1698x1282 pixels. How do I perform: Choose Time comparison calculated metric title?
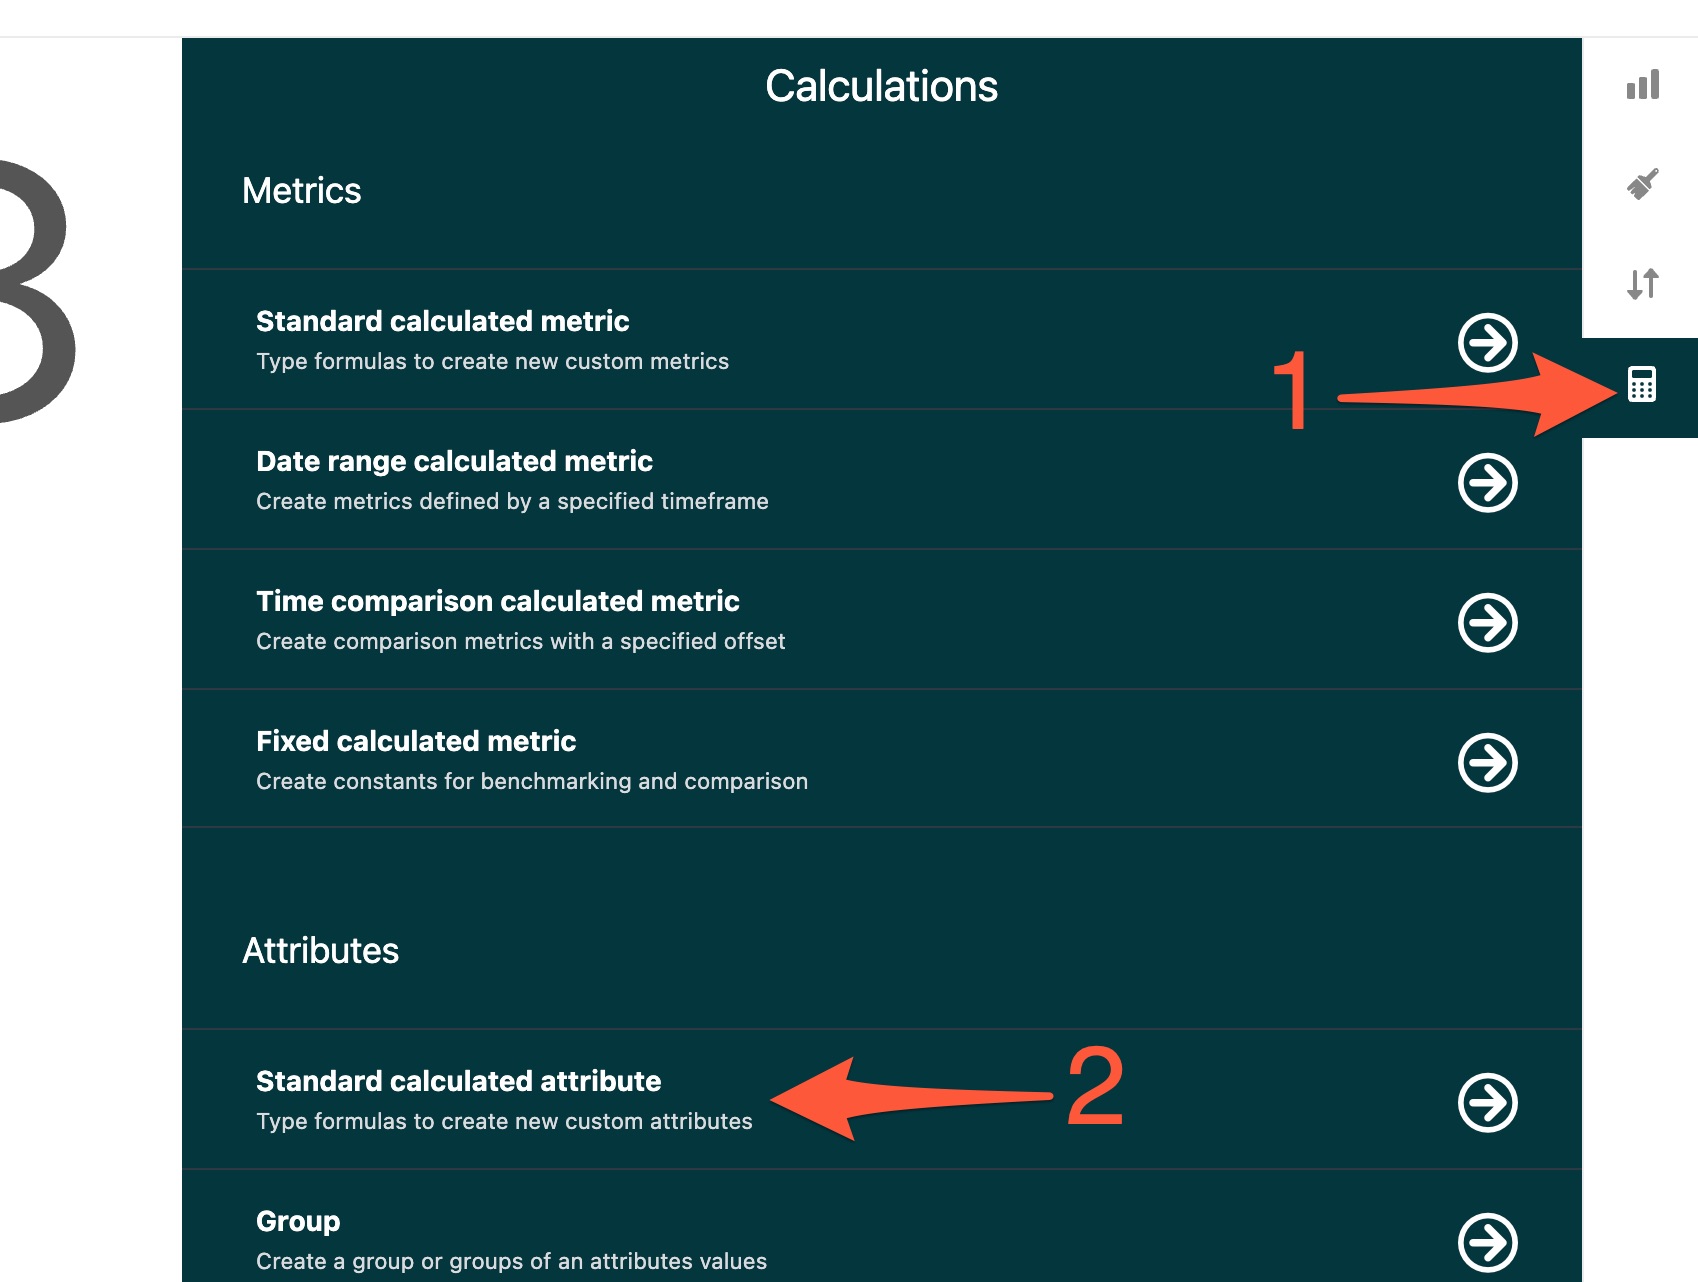click(498, 601)
